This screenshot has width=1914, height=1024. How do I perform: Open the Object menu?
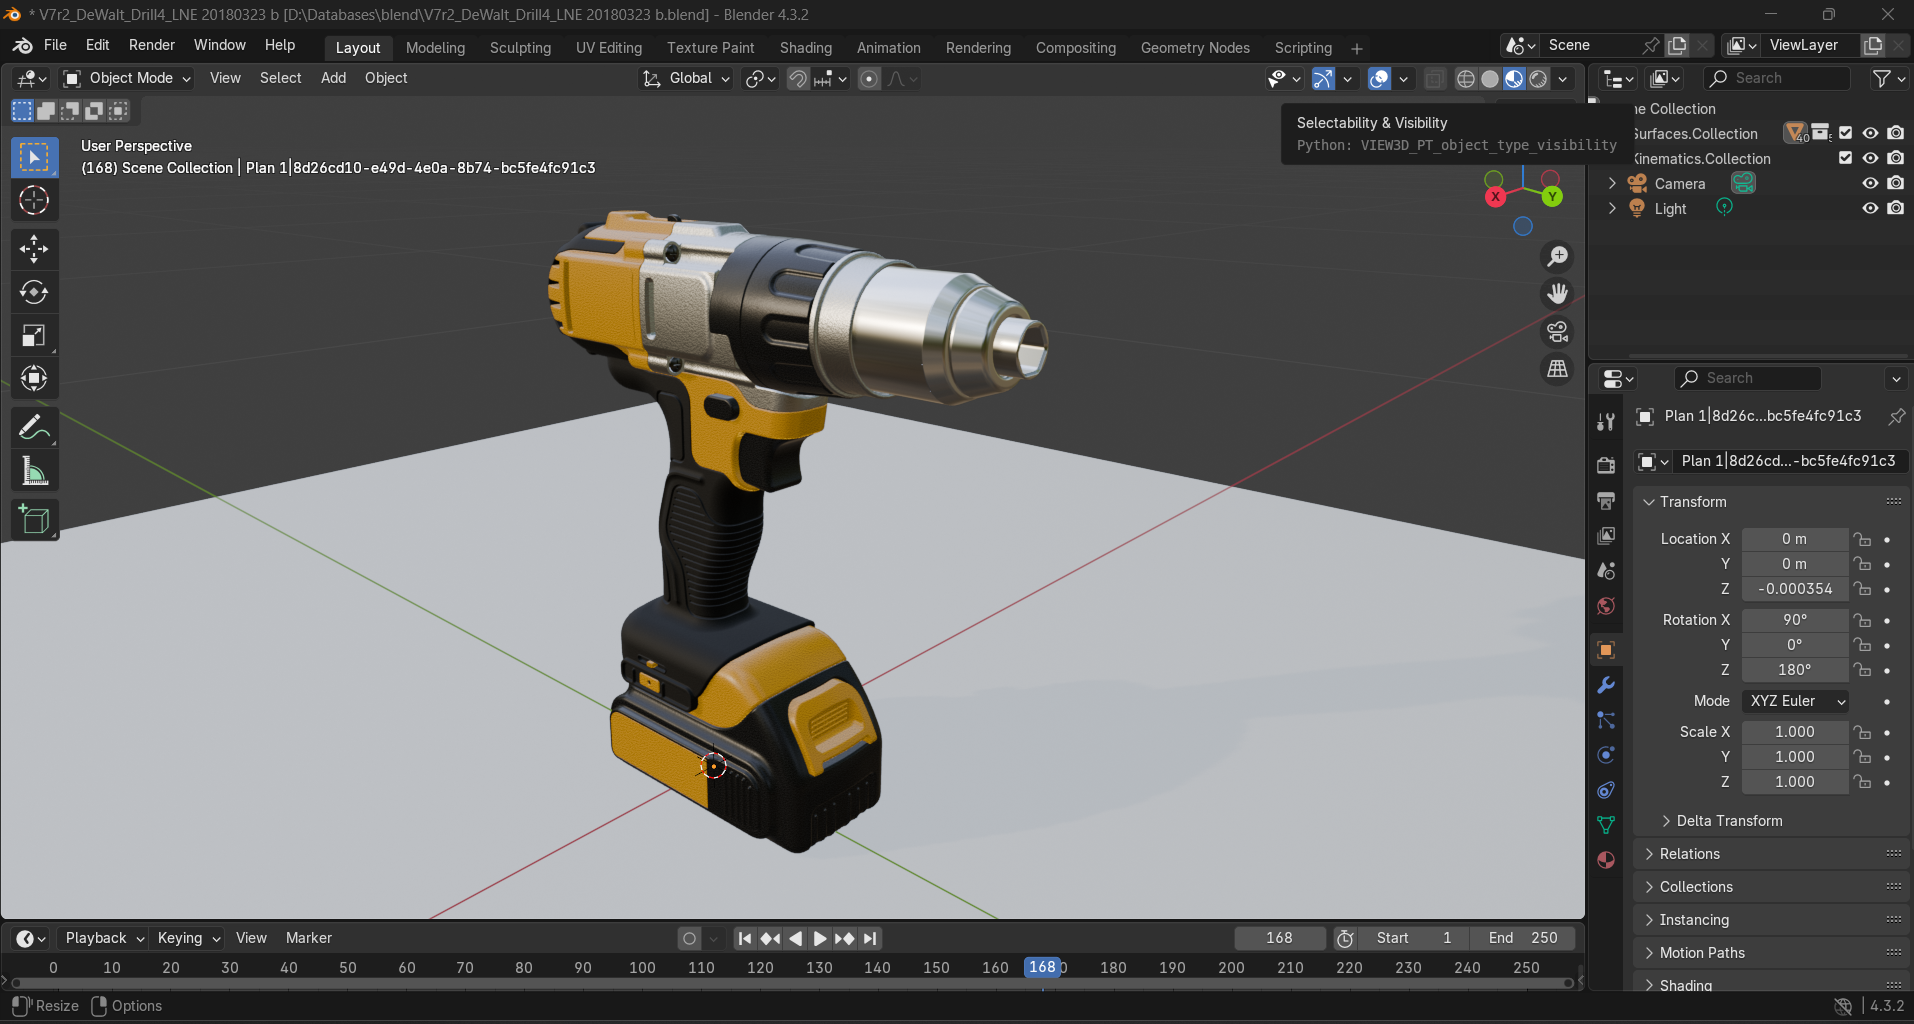[385, 78]
